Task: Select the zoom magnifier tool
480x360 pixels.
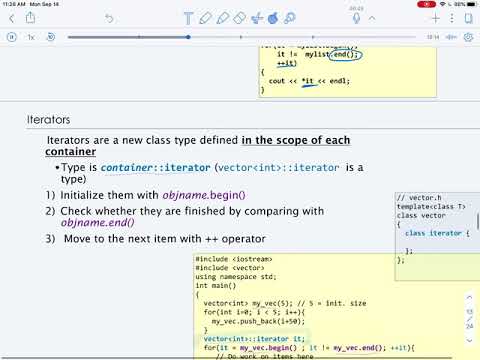Action: pos(290,18)
